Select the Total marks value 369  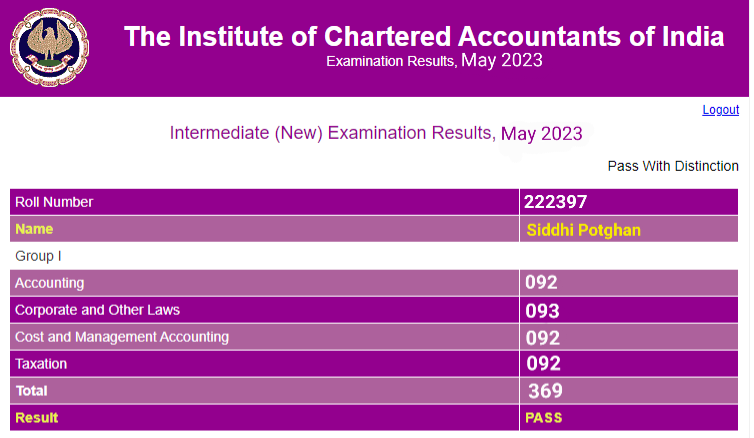545,391
